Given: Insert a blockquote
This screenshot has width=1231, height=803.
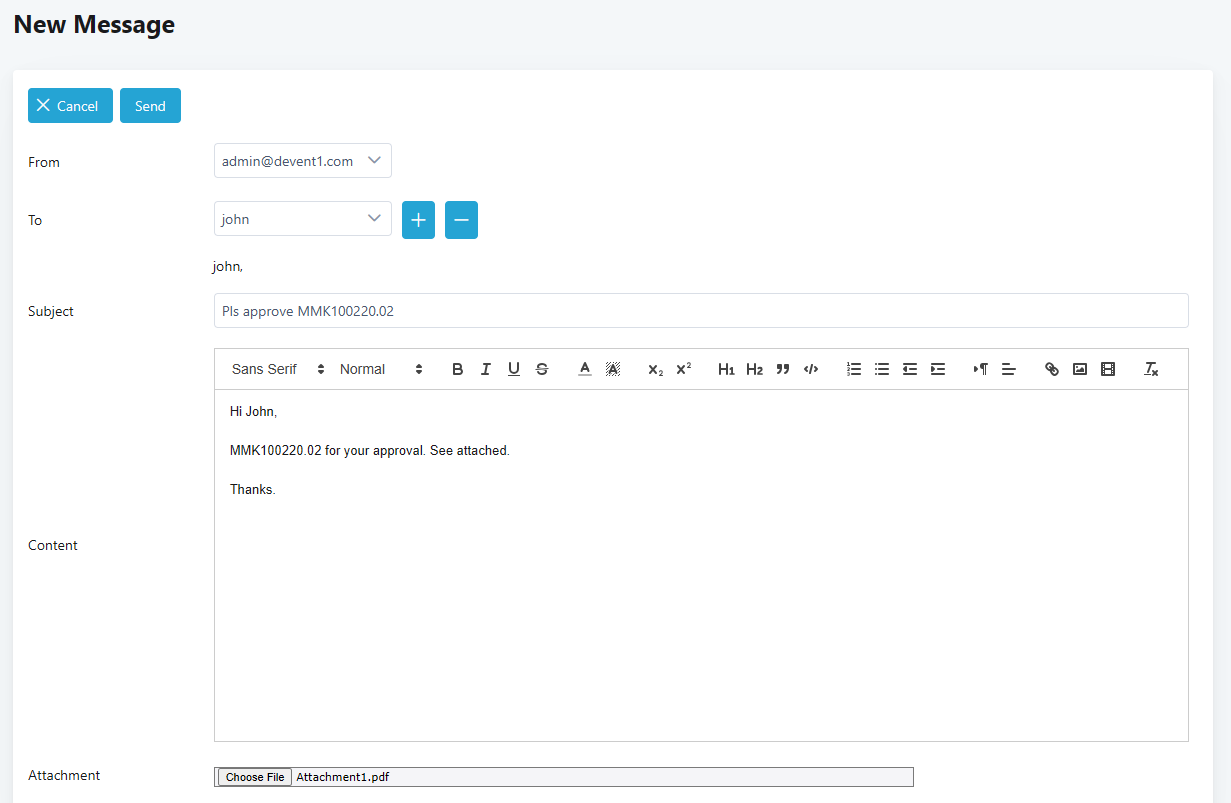Looking at the screenshot, I should 783,369.
